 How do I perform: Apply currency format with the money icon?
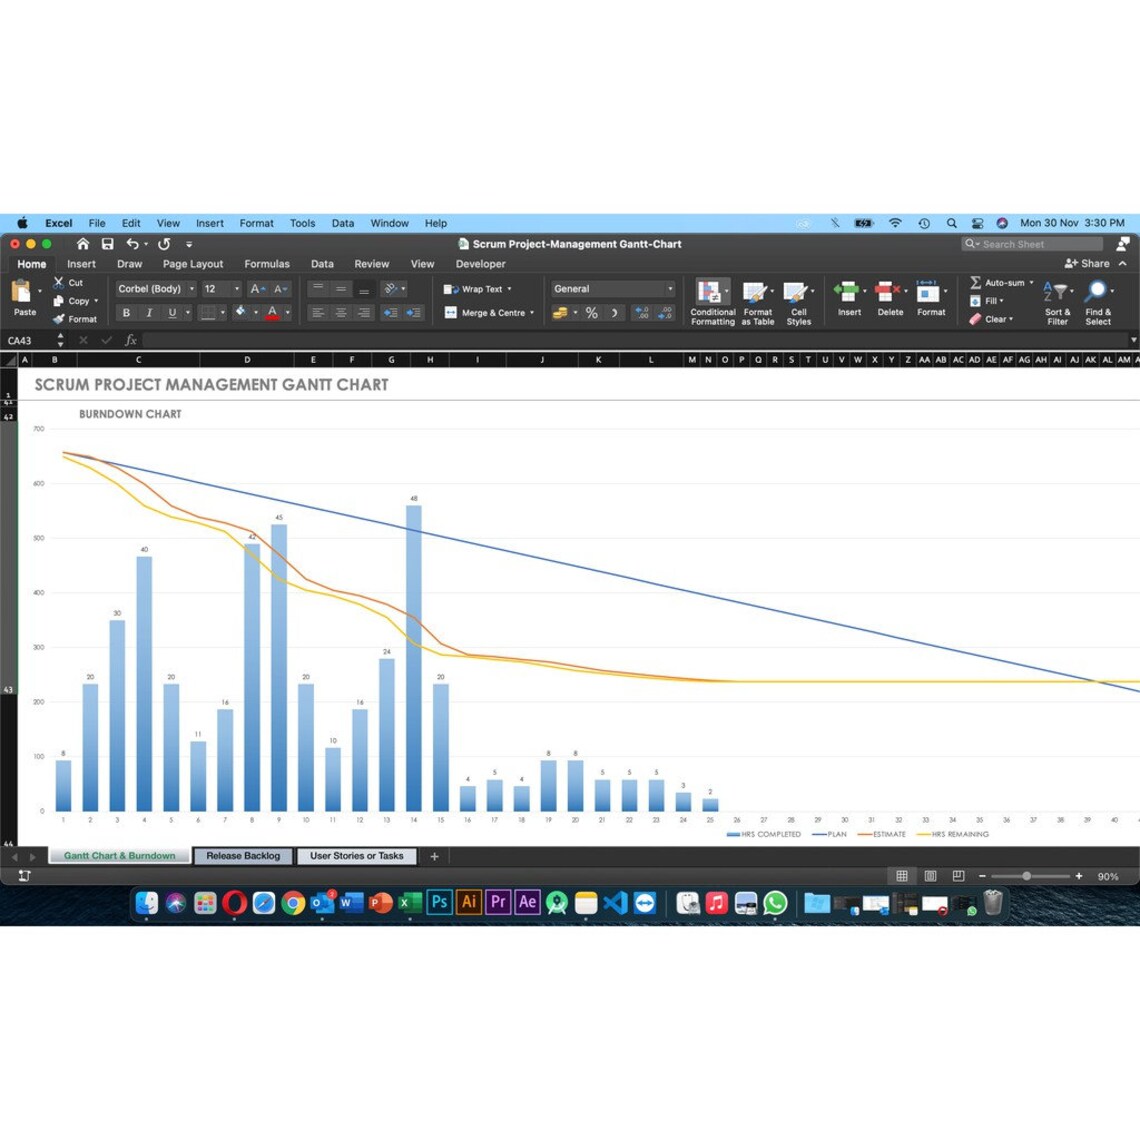(x=561, y=312)
